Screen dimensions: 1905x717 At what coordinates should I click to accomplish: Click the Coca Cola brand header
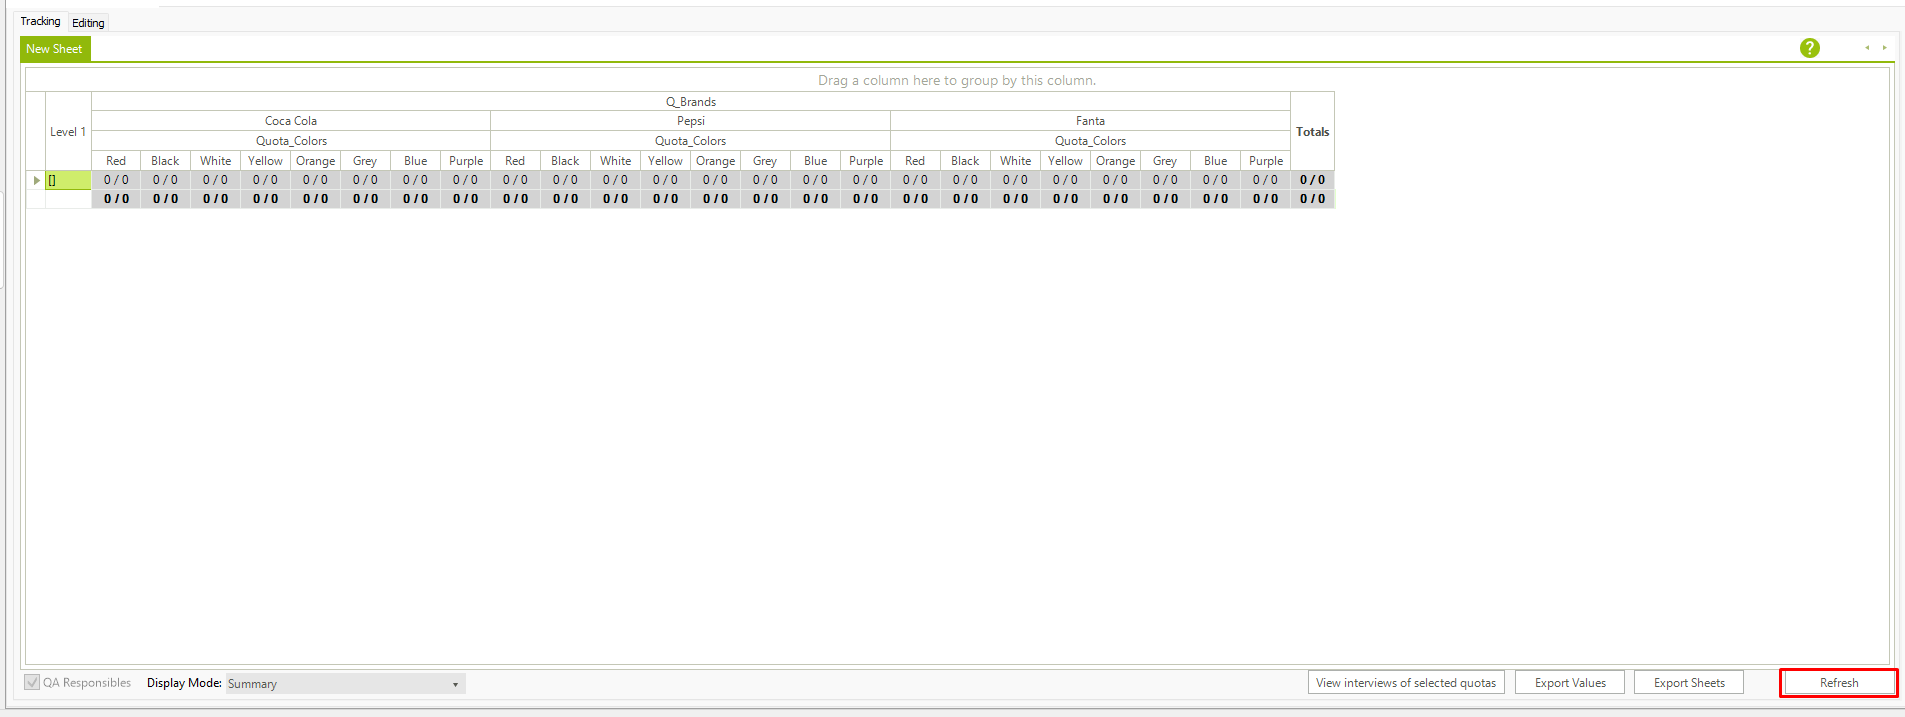point(291,121)
